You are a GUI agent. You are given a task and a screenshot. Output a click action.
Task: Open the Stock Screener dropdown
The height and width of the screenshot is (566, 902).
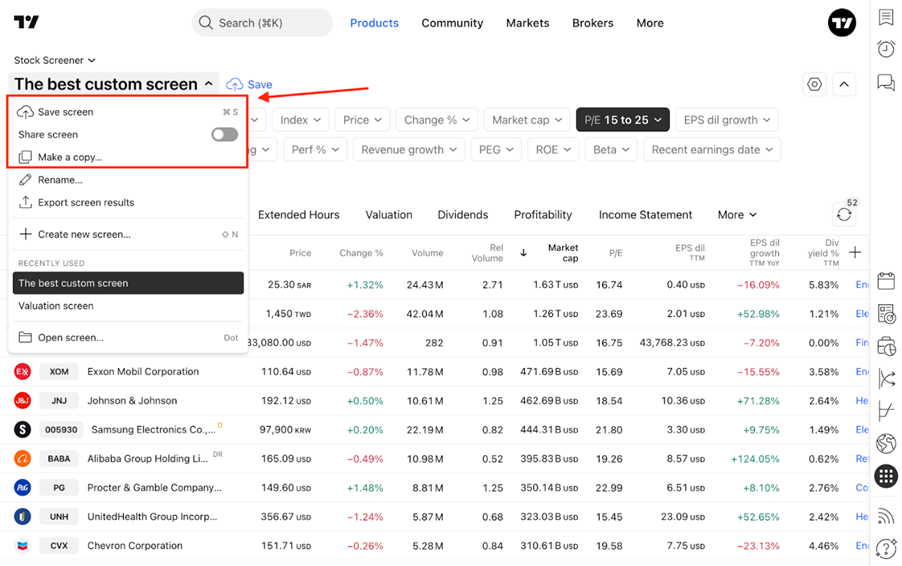(55, 60)
